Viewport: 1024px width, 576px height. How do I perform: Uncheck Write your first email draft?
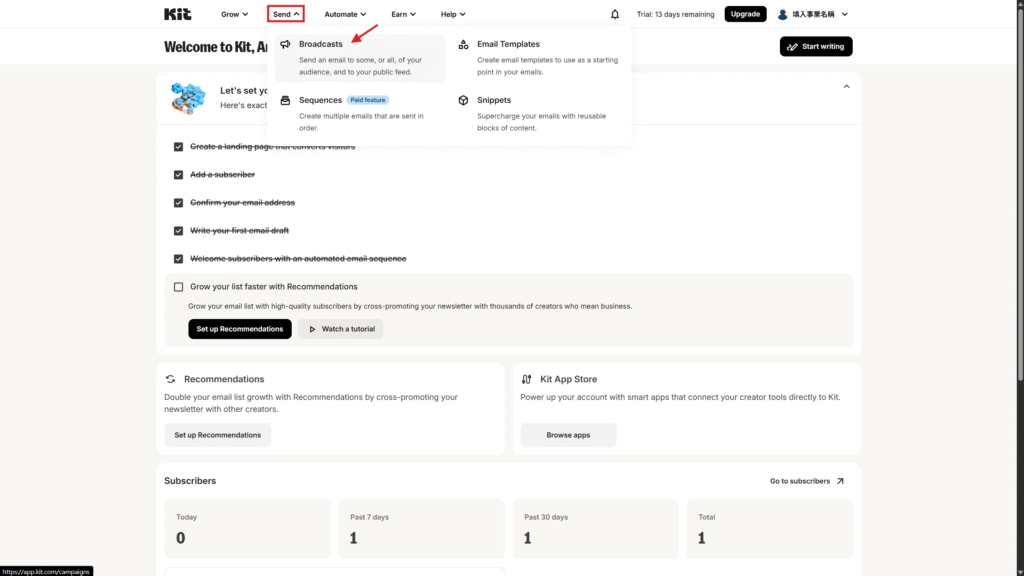point(178,231)
